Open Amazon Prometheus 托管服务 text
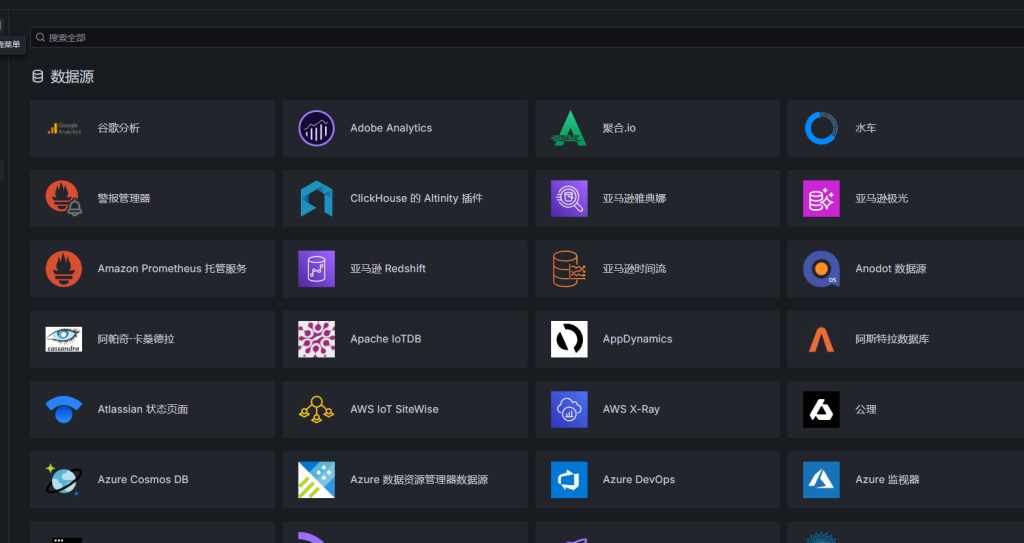The width and height of the screenshot is (1024, 543). (x=172, y=269)
